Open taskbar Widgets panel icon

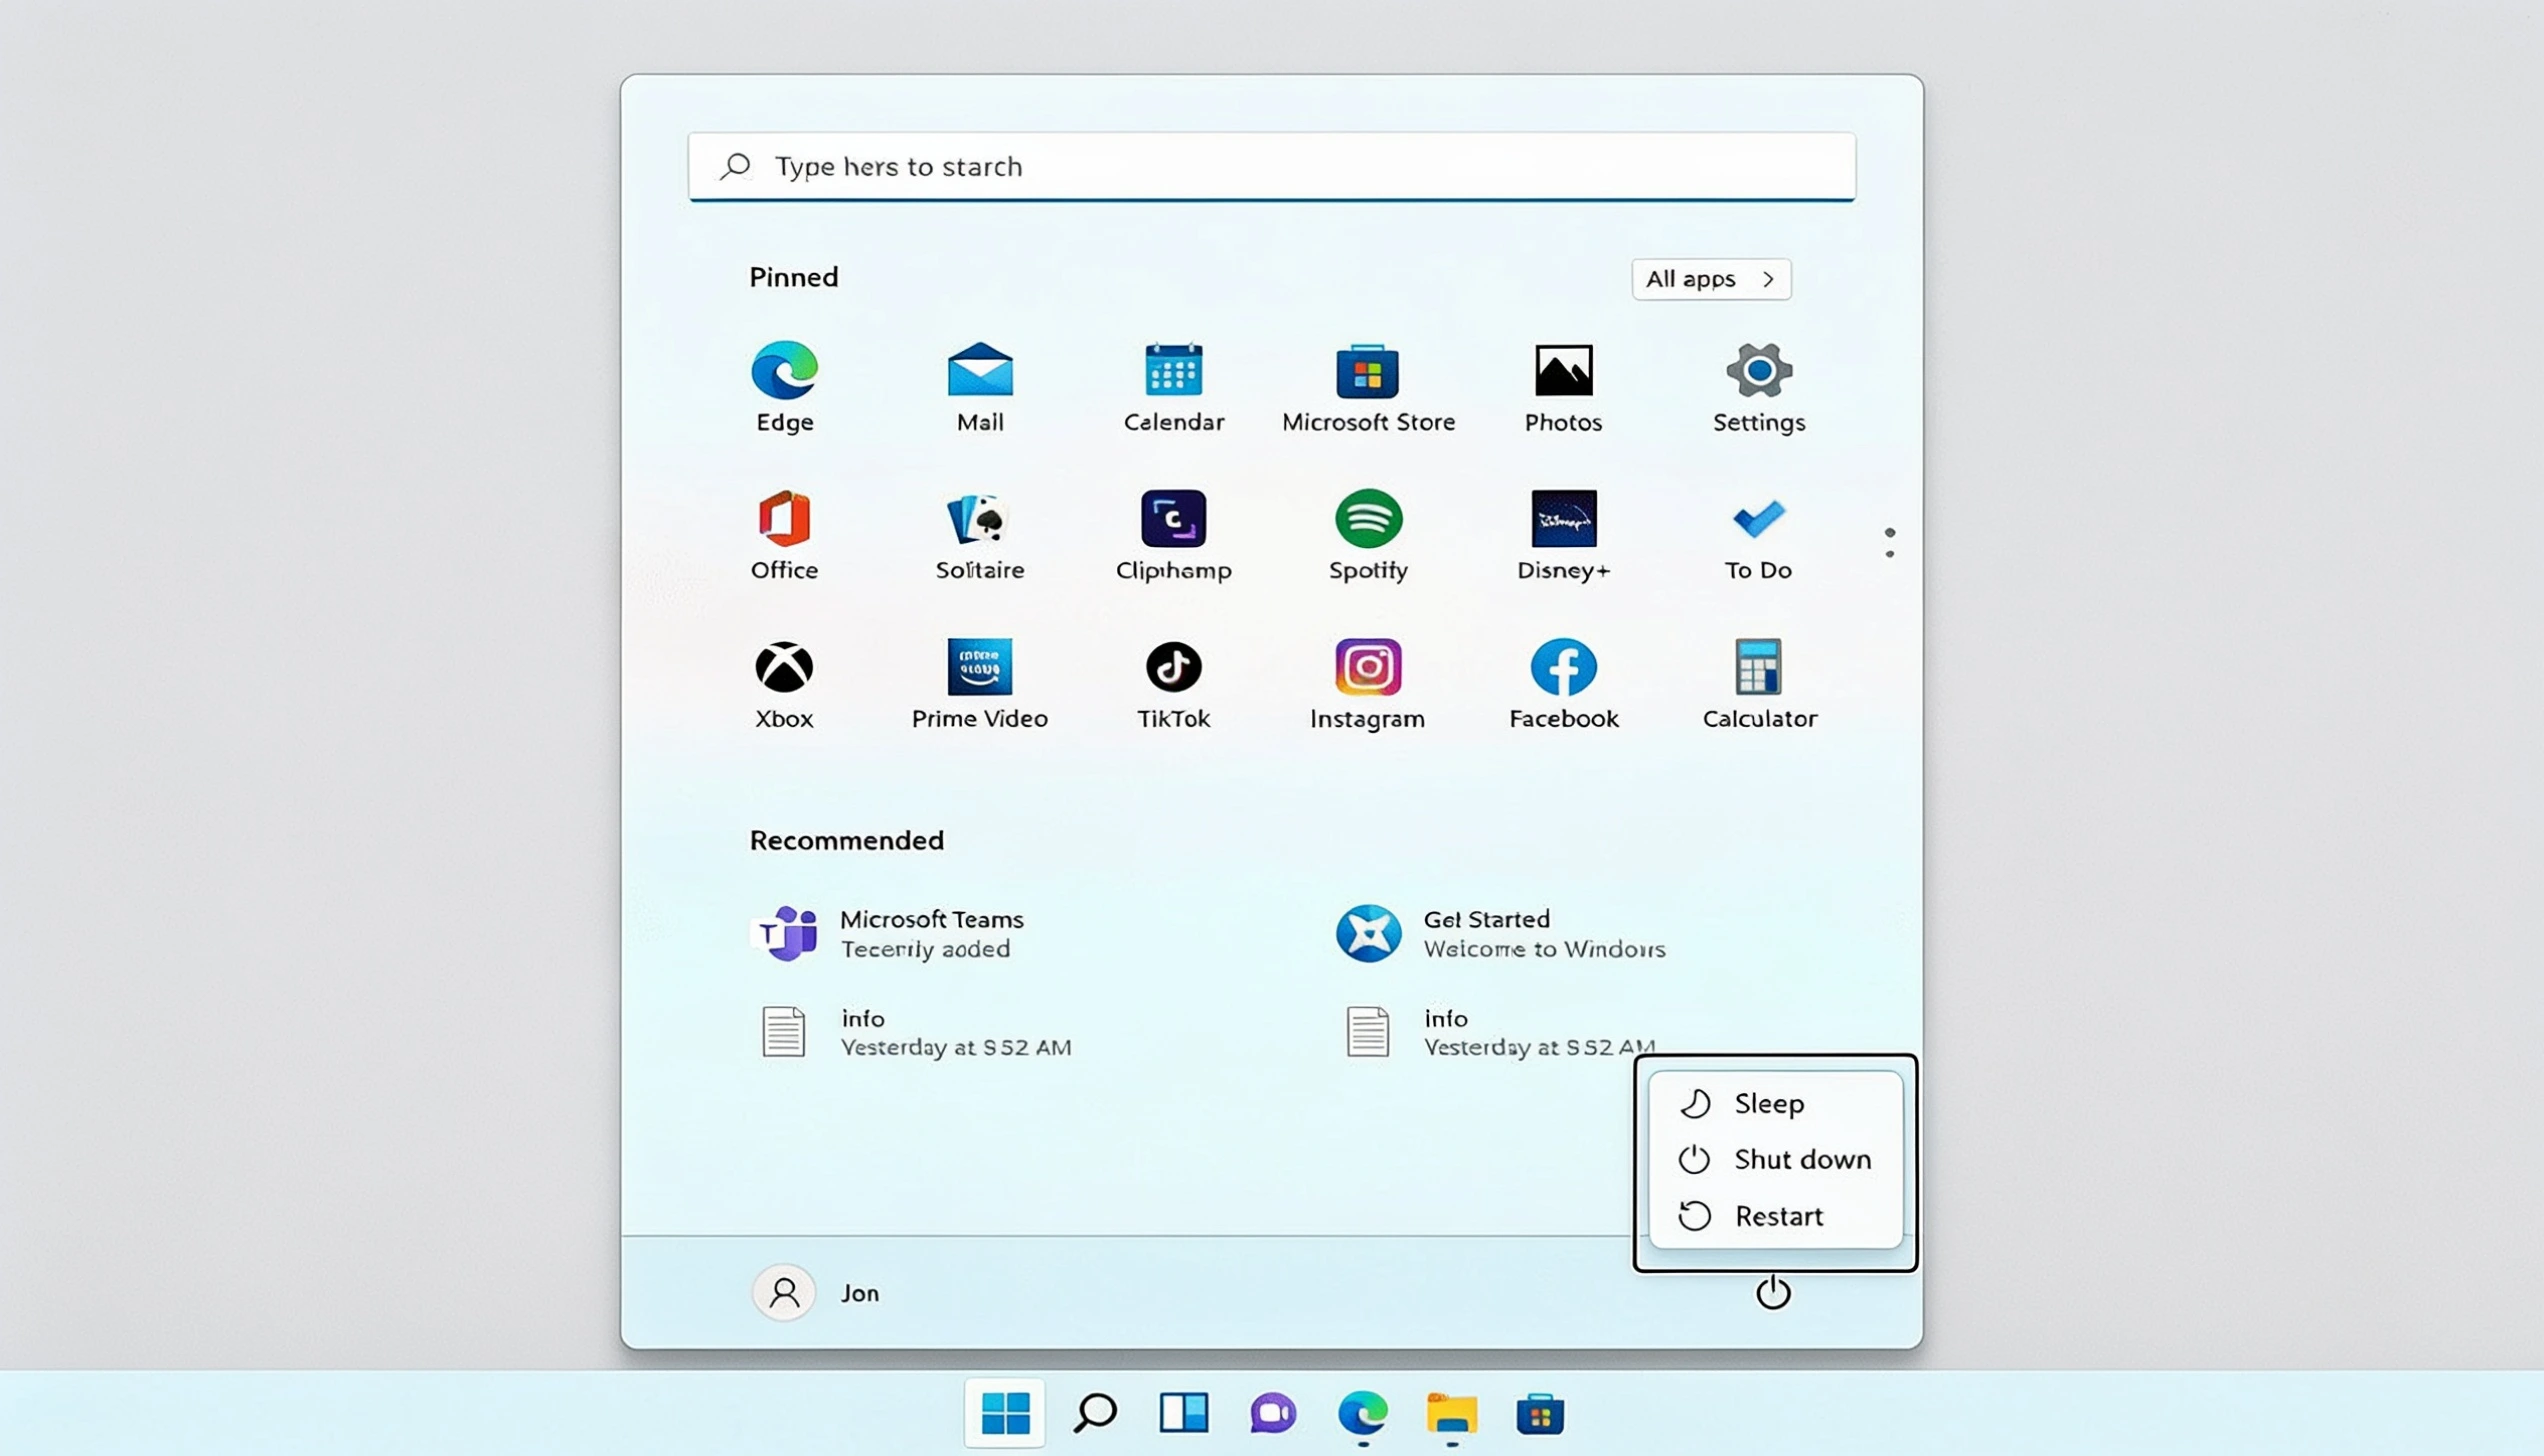[x=1184, y=1413]
